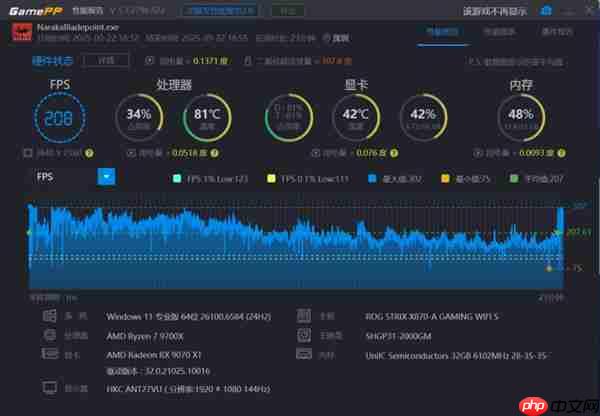
Task: Click help icon beside memory power 0.0093 度
Action: (561, 153)
